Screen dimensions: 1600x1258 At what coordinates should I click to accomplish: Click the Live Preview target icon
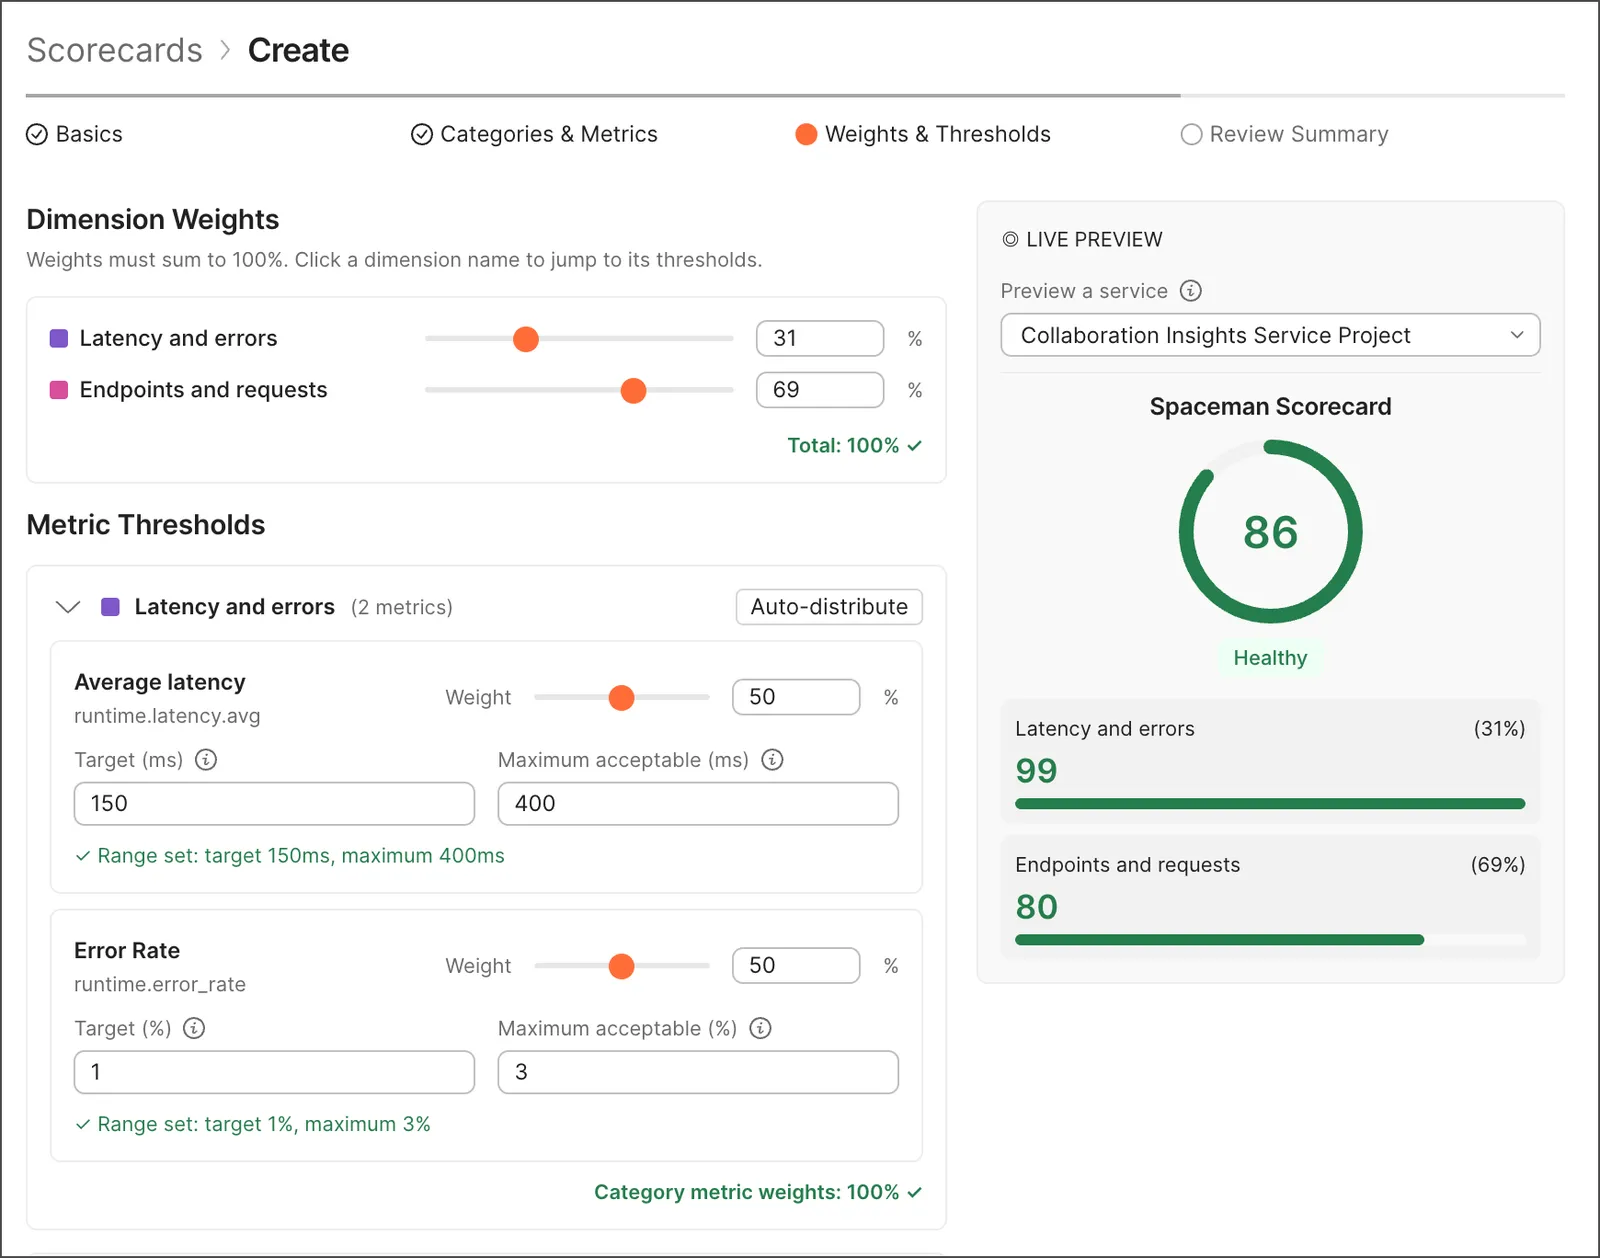click(x=1010, y=239)
